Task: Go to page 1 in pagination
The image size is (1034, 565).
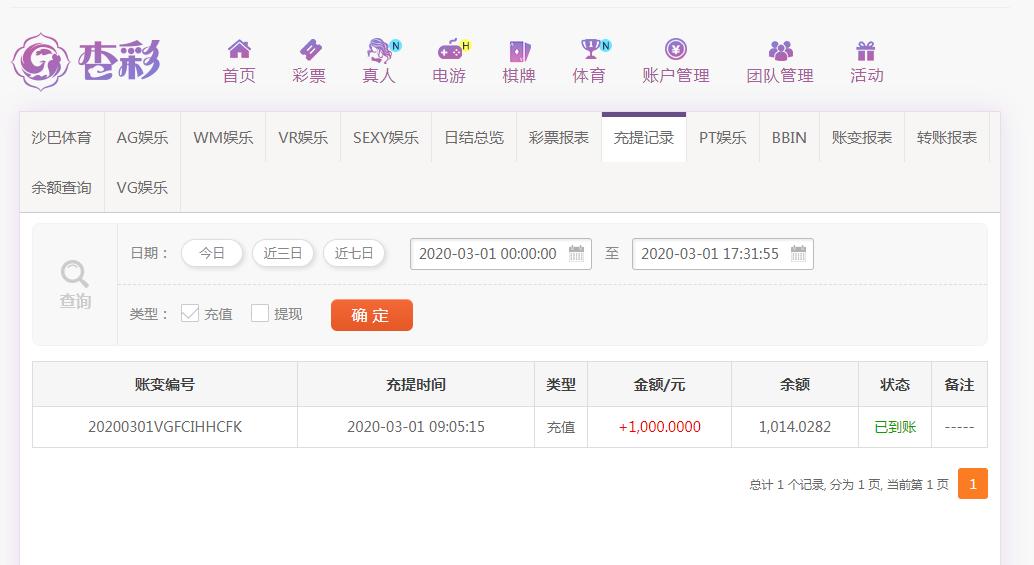Action: (973, 484)
